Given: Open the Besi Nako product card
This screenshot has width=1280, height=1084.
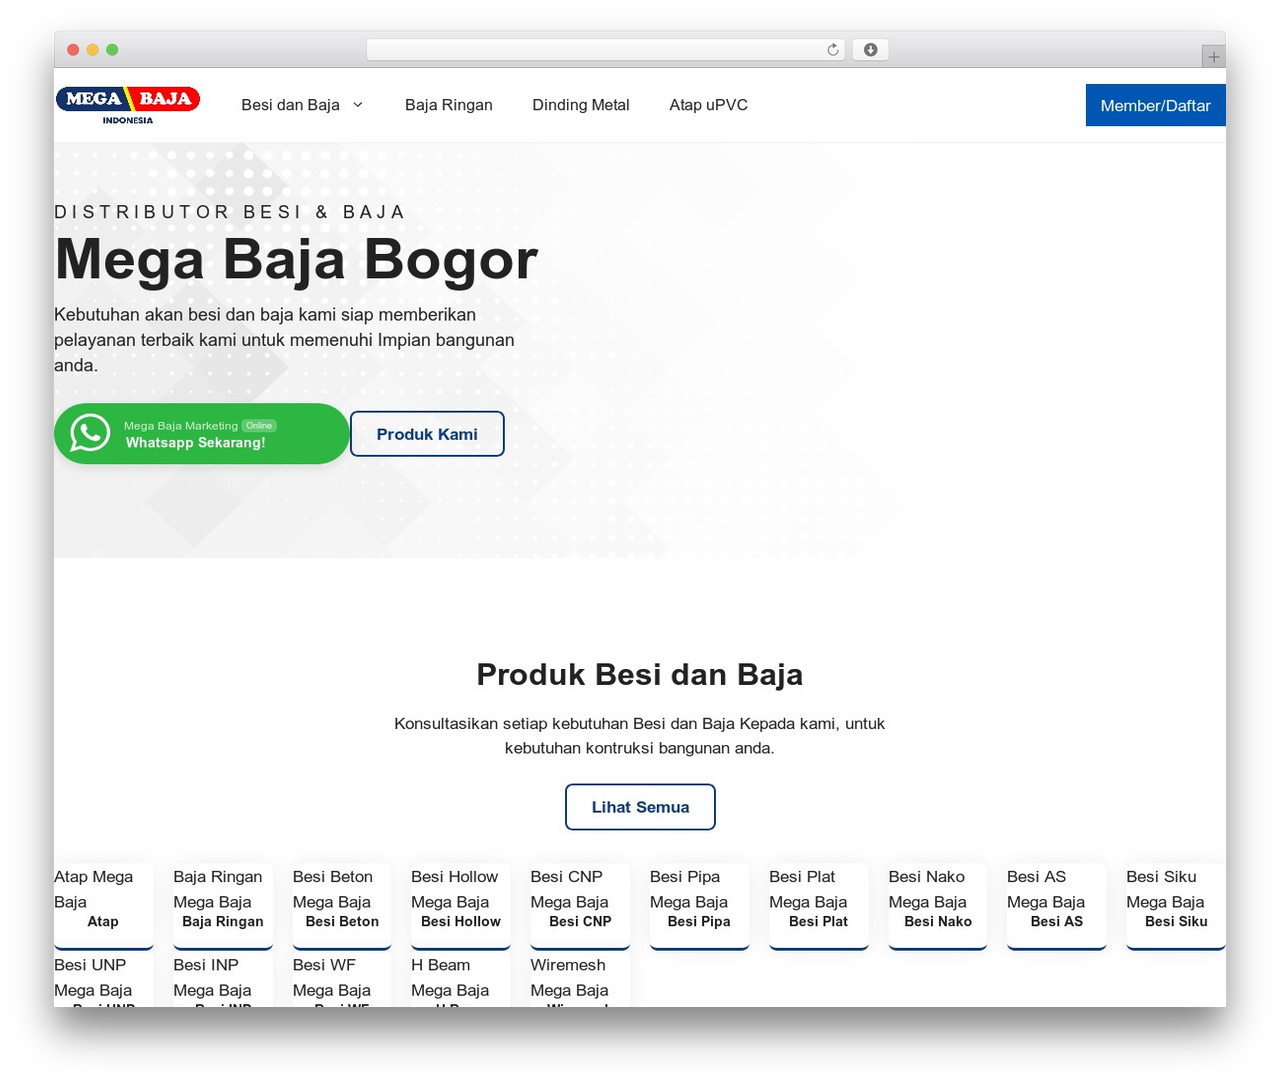Looking at the screenshot, I should tap(938, 906).
